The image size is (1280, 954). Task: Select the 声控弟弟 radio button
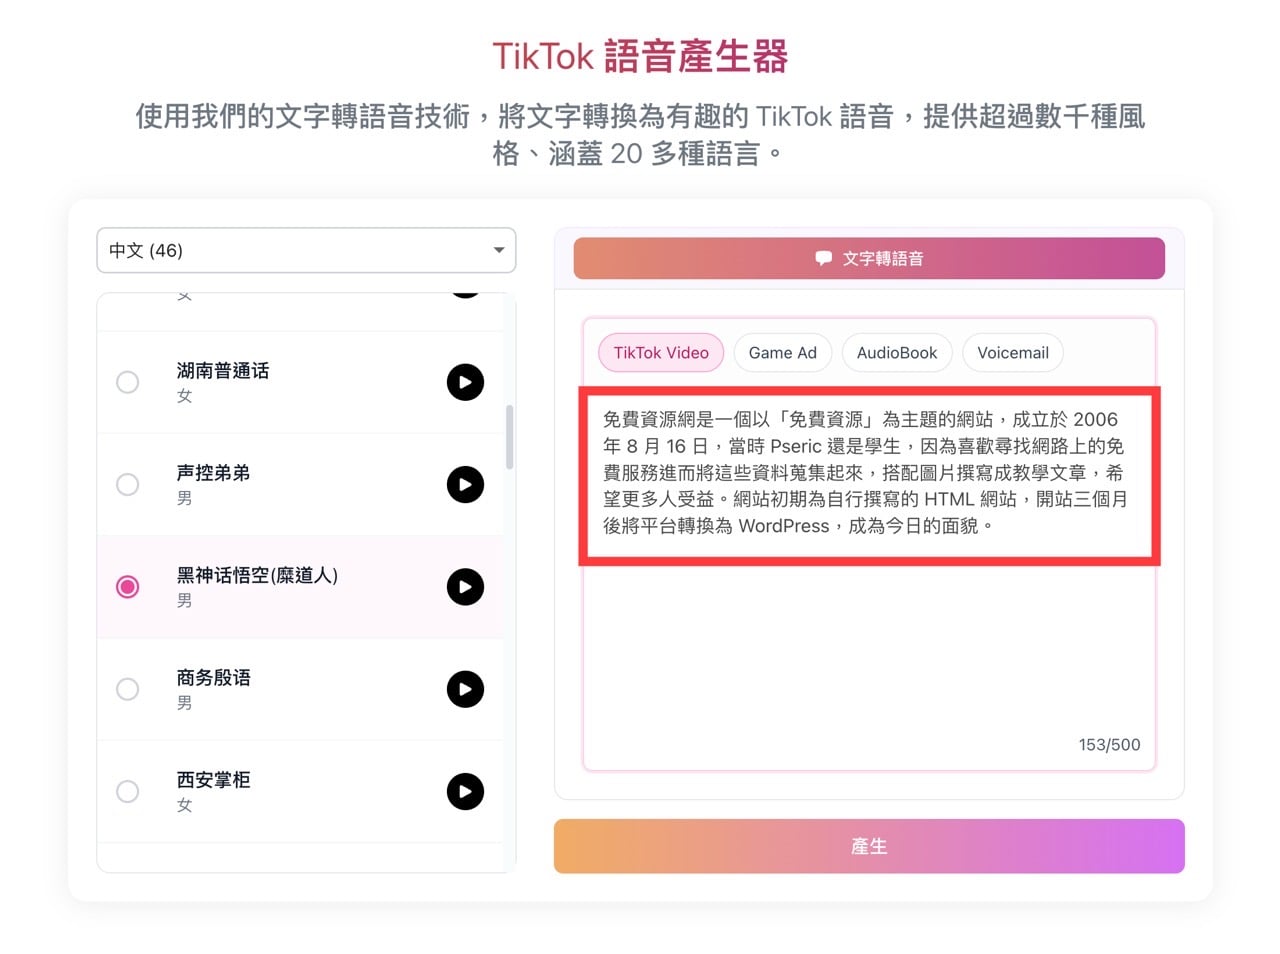(127, 485)
